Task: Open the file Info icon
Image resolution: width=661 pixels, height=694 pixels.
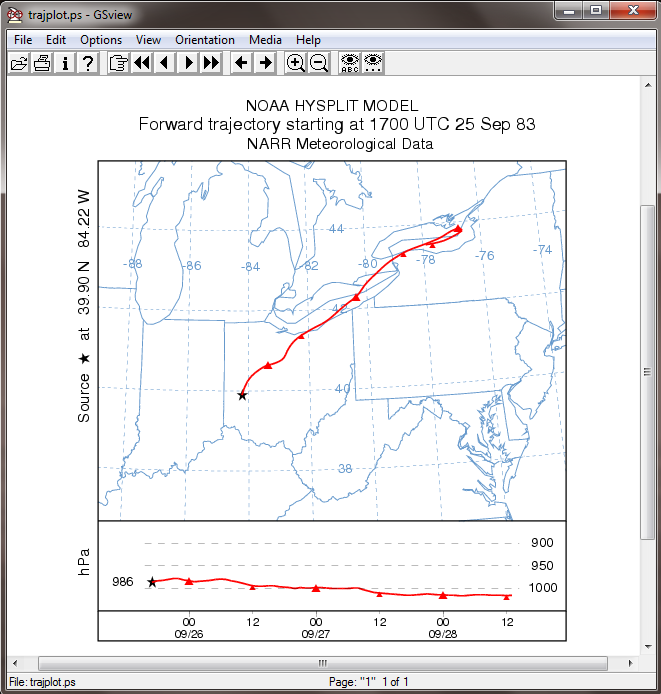Action: (65, 63)
